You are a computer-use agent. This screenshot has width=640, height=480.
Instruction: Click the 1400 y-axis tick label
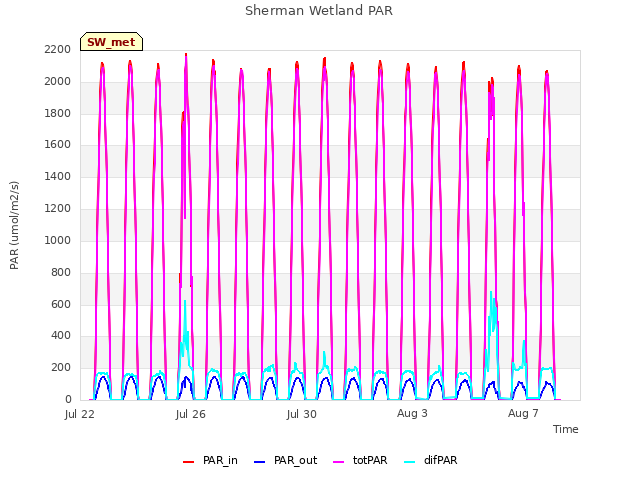click(58, 176)
